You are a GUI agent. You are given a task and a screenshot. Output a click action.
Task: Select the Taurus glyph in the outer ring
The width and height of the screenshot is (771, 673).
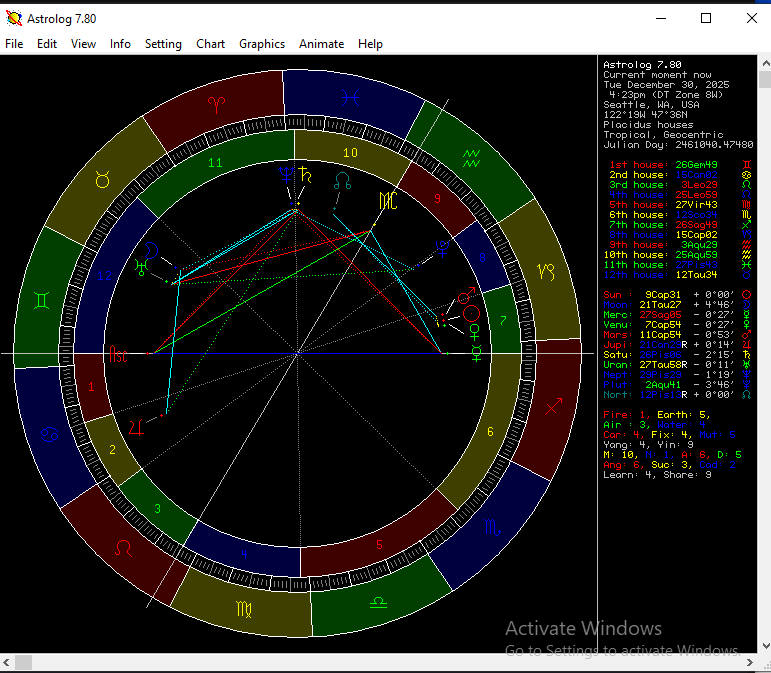point(102,179)
